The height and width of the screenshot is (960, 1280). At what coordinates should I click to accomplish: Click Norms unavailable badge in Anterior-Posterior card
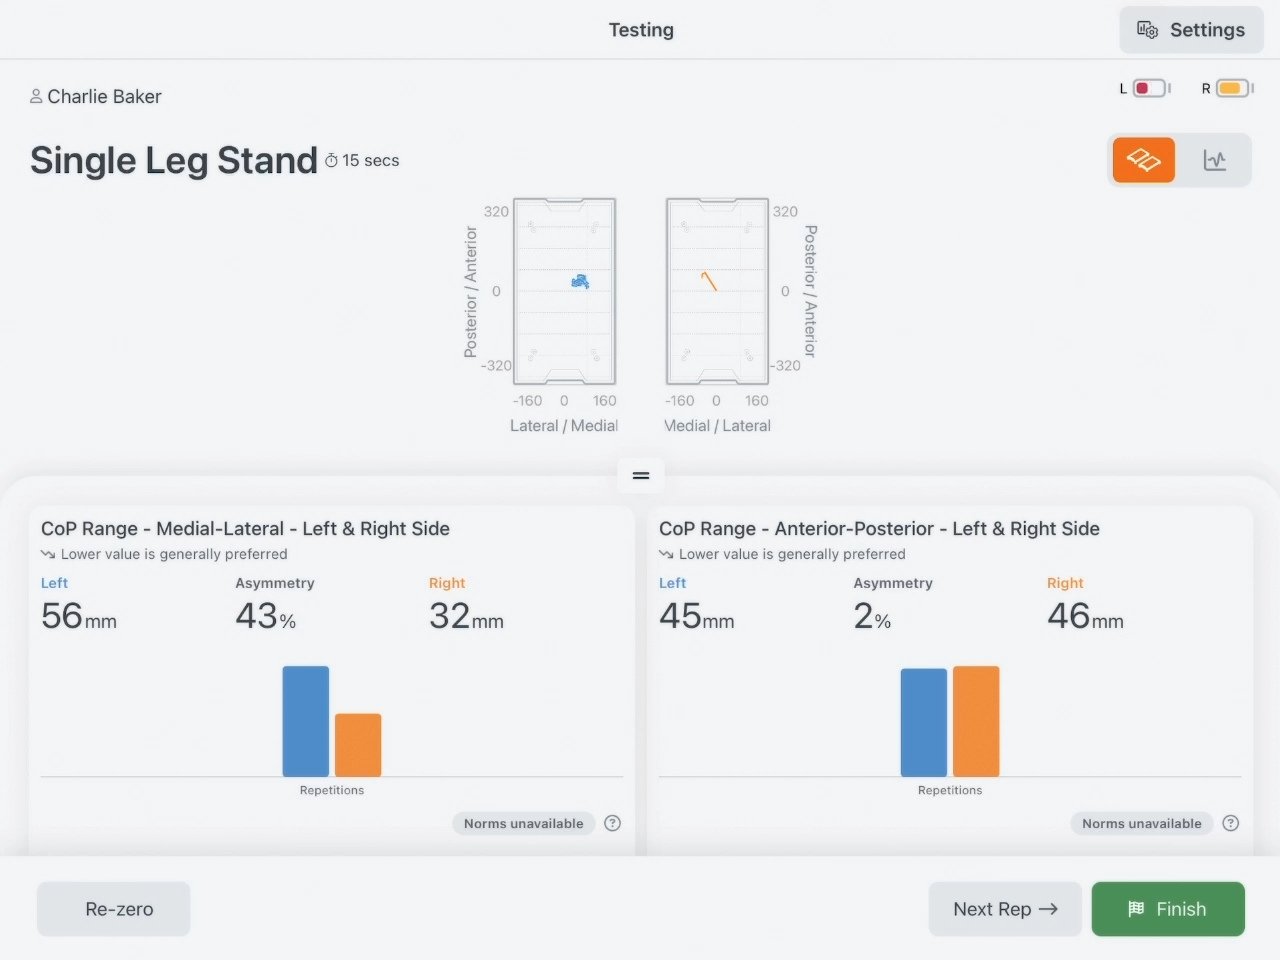click(x=1142, y=823)
